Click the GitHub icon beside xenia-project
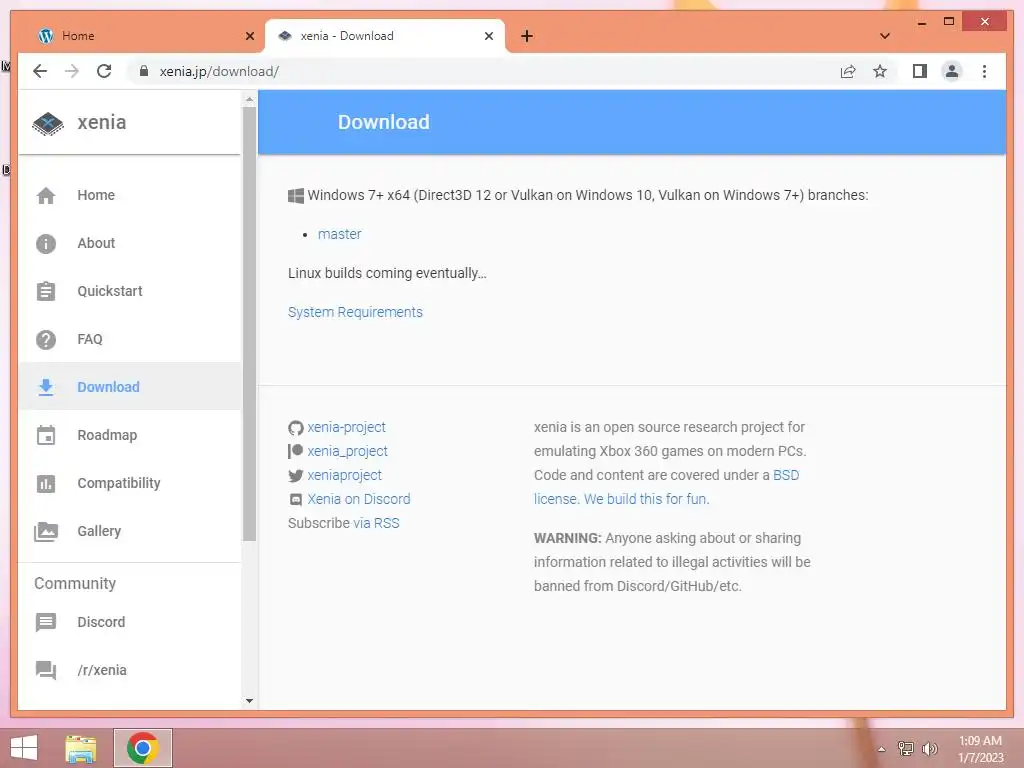The image size is (1024, 768). point(295,428)
